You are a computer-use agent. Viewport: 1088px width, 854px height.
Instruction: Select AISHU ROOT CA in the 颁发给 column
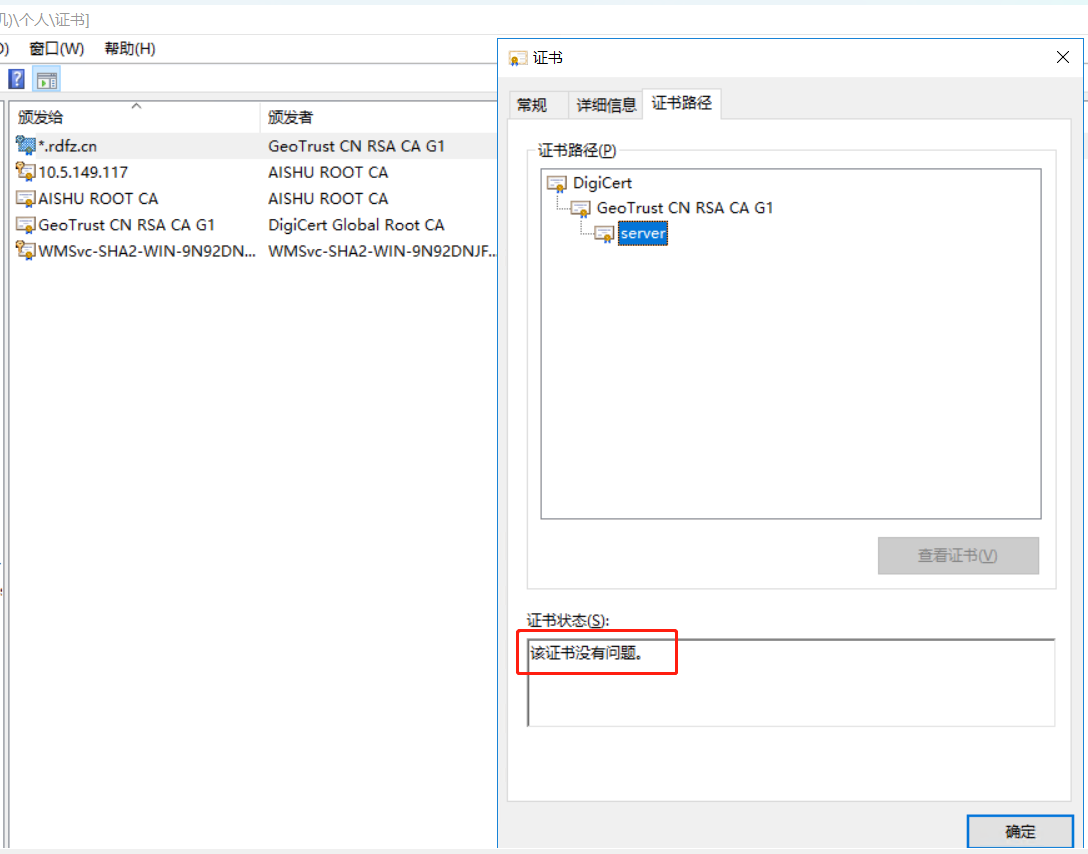coord(98,198)
